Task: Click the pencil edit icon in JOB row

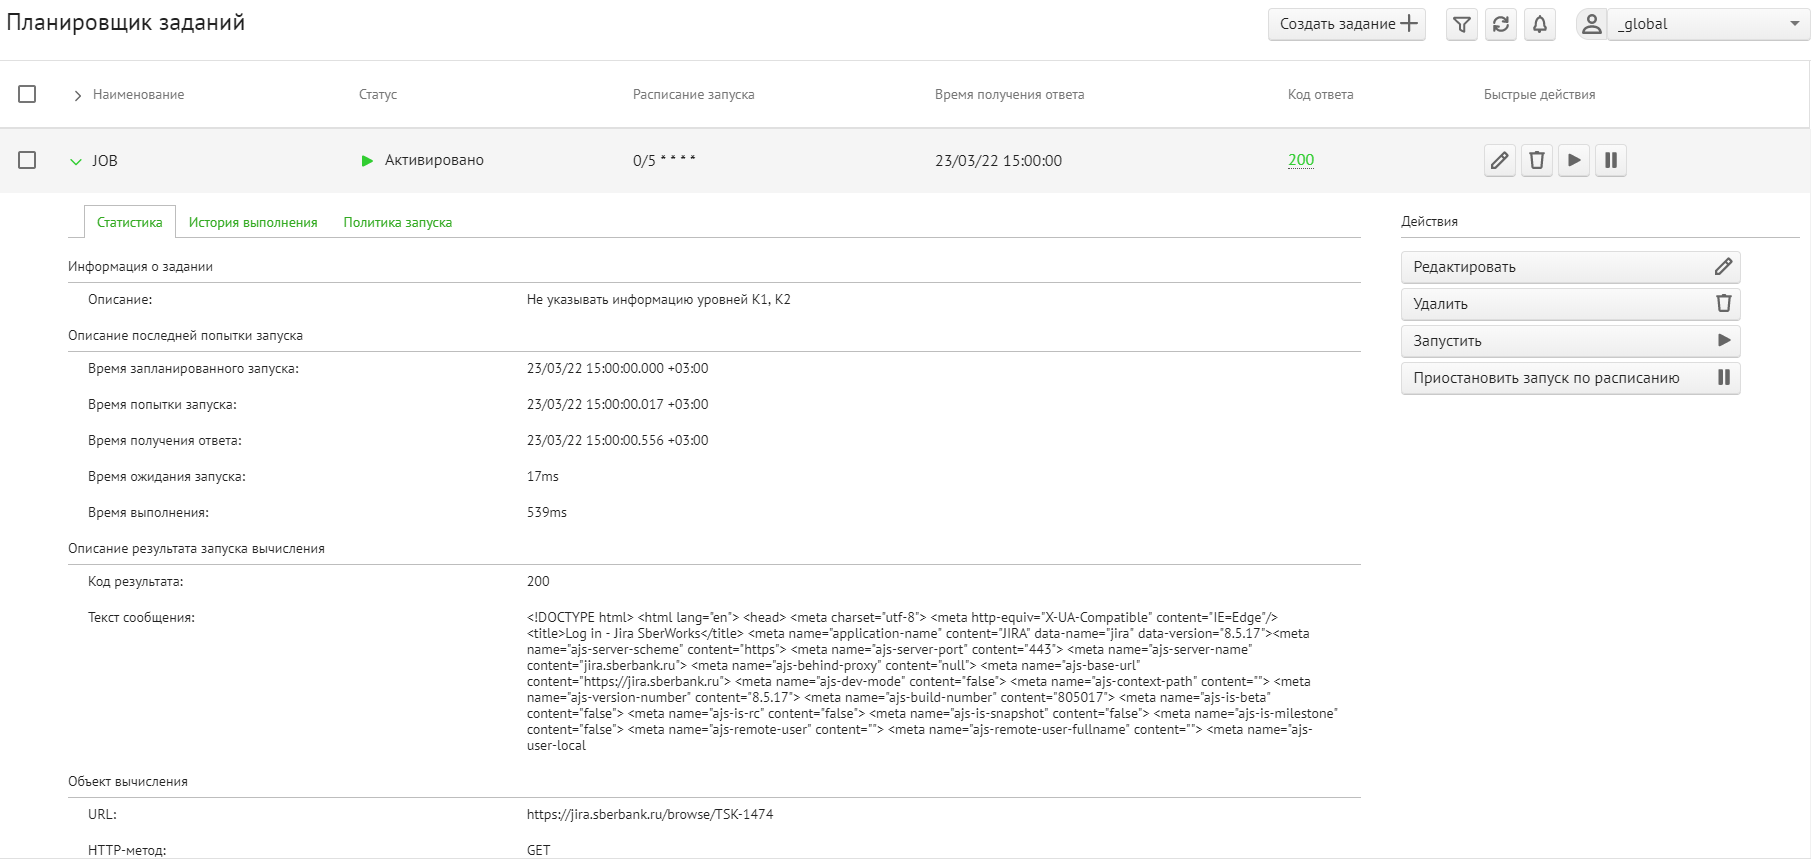Action: click(x=1499, y=160)
